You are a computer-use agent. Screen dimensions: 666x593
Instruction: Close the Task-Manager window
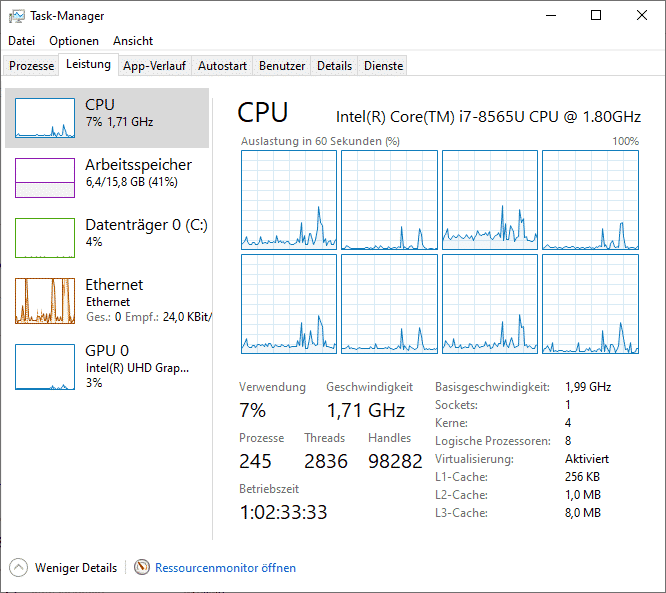pos(642,16)
